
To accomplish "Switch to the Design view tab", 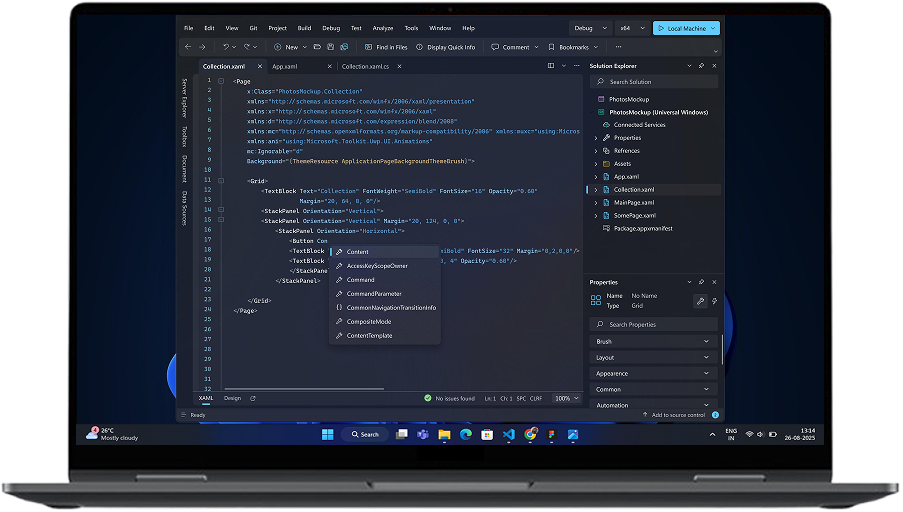I will click(x=233, y=399).
